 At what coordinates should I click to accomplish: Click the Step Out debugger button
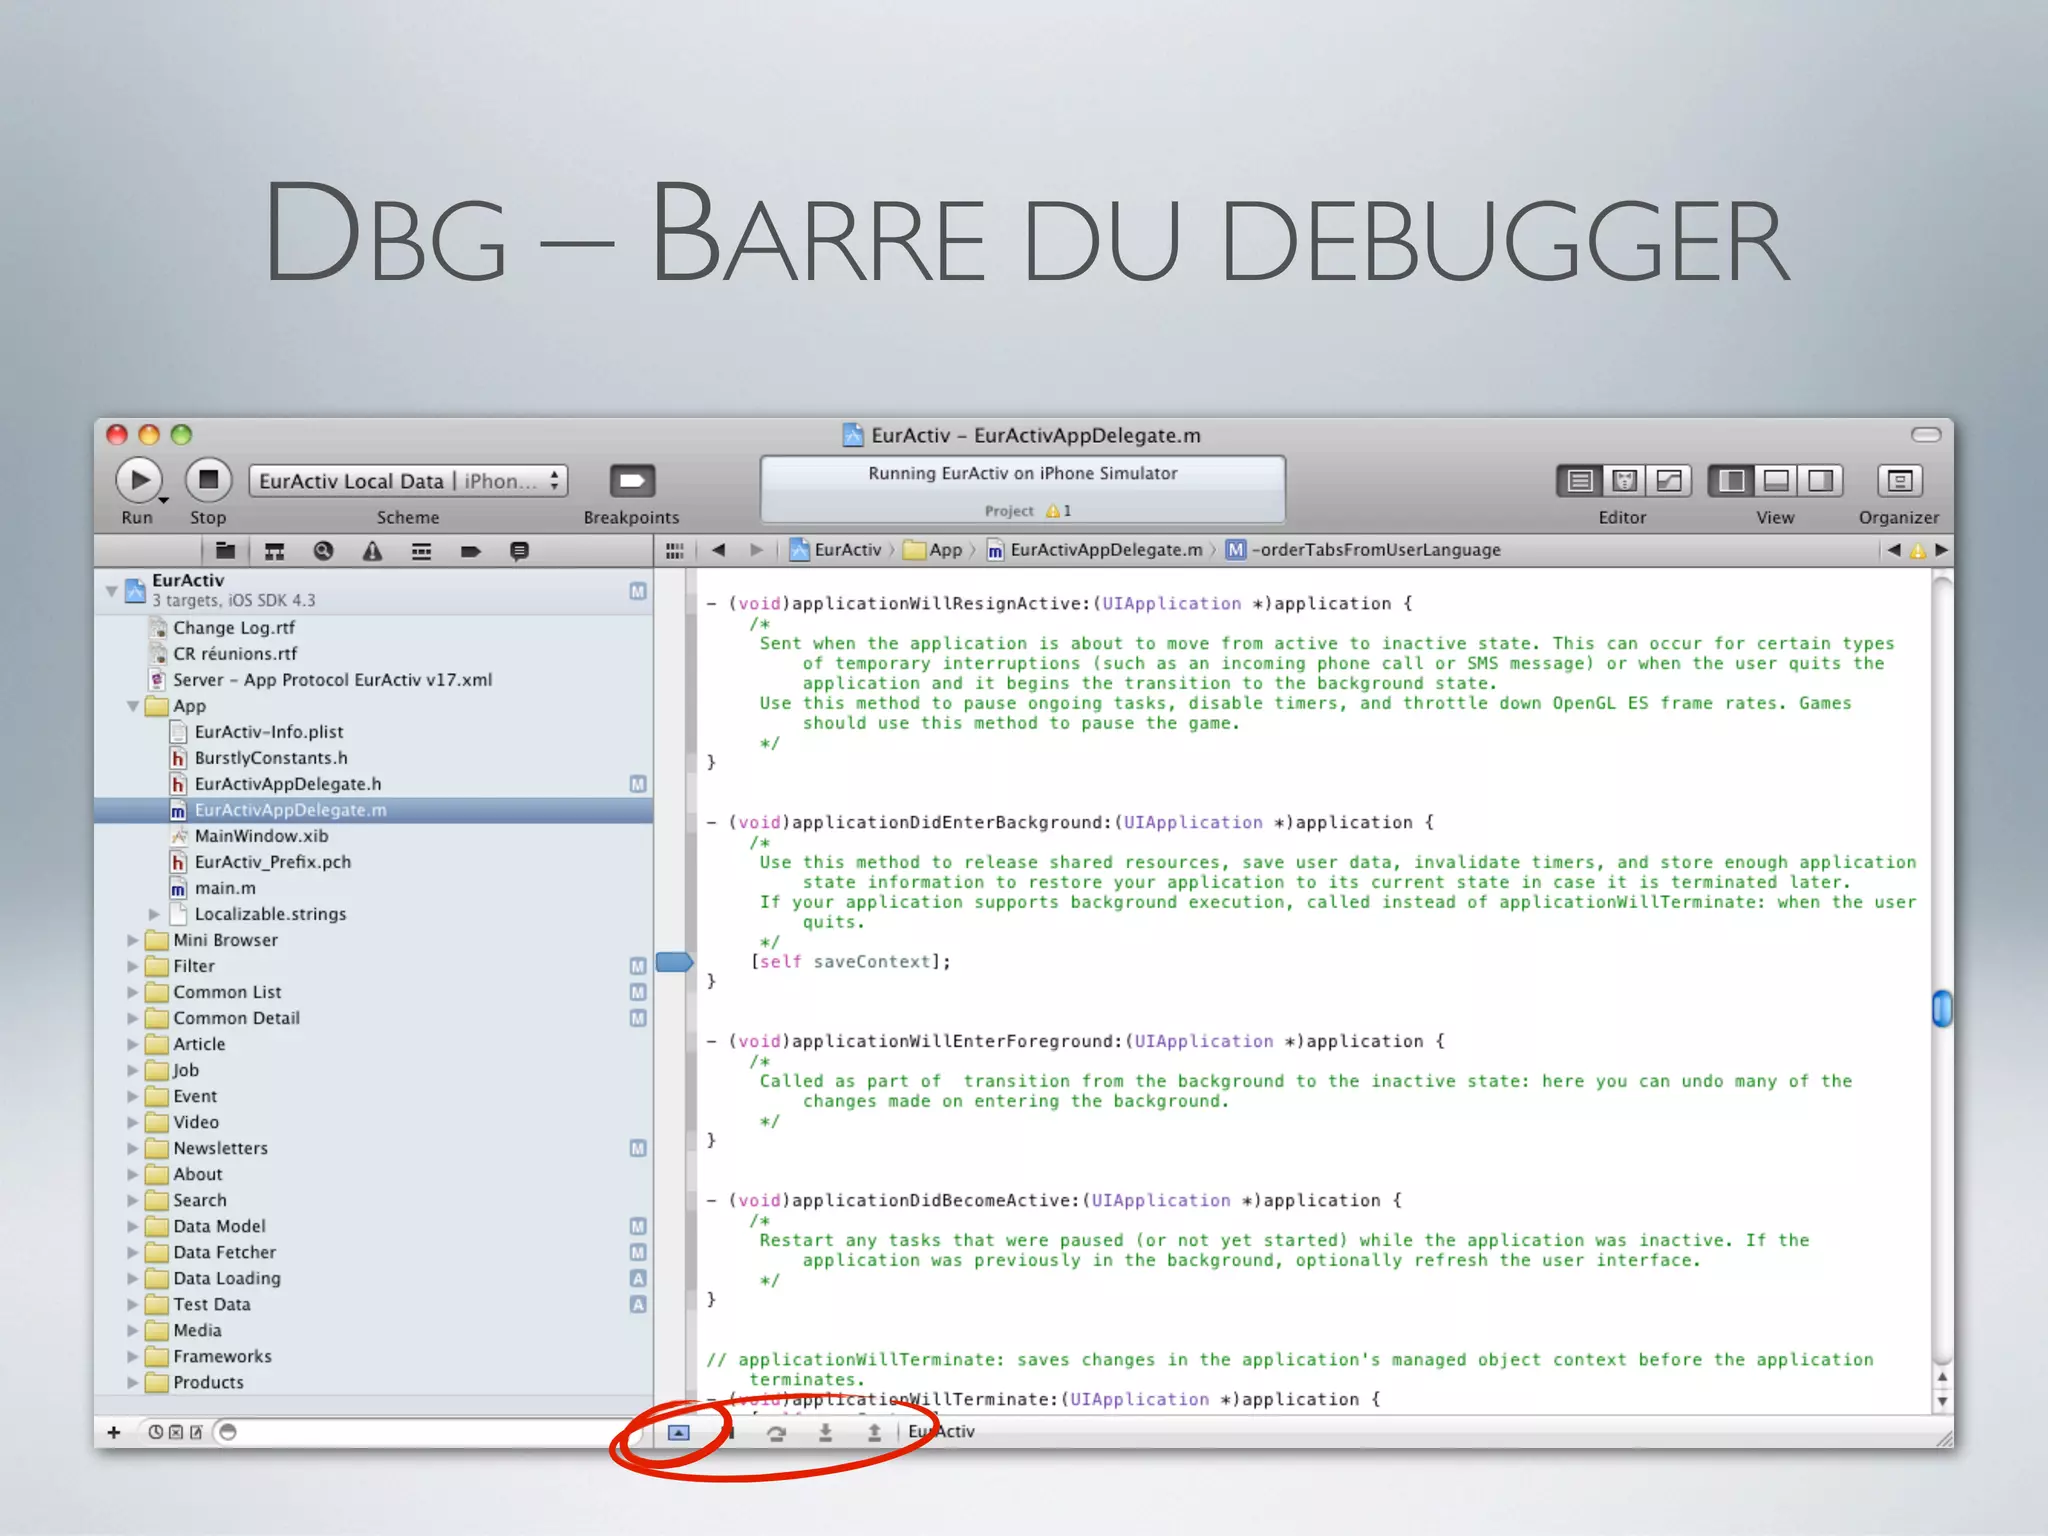(x=874, y=1433)
